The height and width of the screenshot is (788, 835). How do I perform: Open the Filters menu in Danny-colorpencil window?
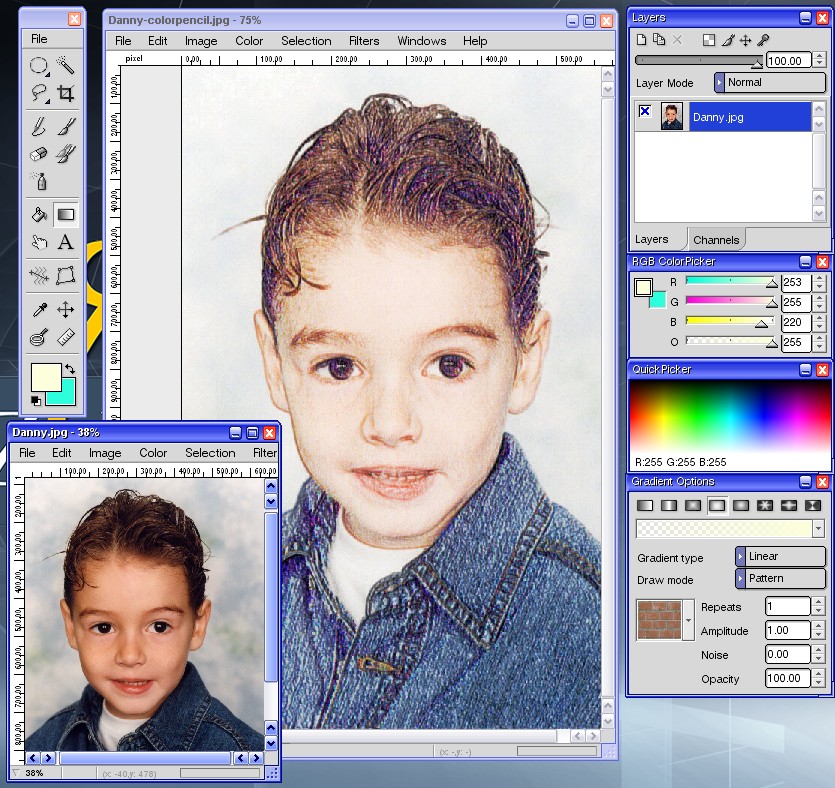[364, 41]
